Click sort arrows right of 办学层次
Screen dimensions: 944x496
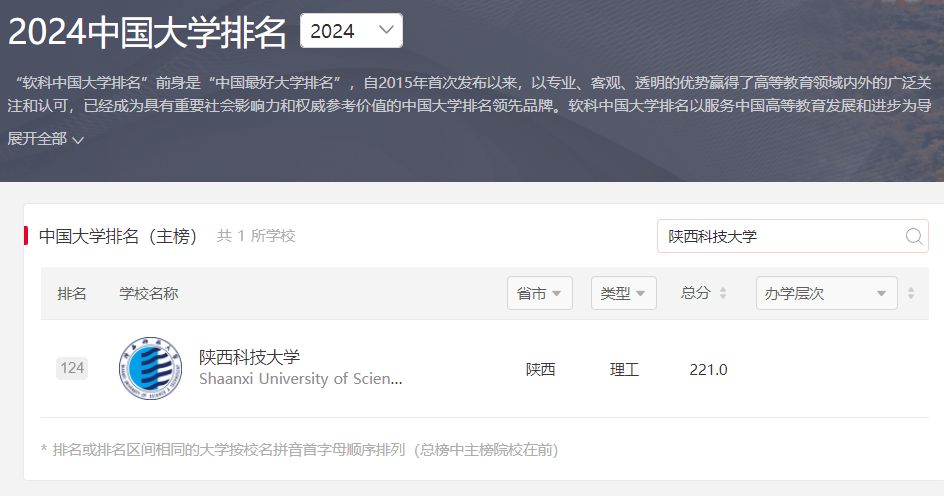[911, 293]
